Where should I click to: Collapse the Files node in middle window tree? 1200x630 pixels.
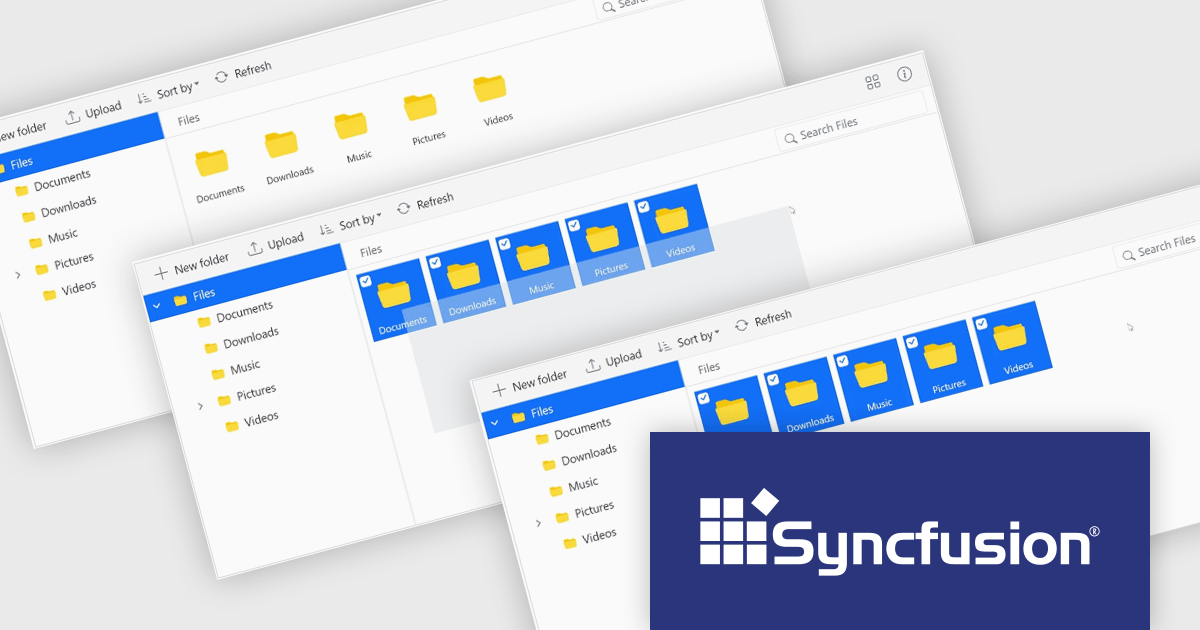[x=156, y=304]
